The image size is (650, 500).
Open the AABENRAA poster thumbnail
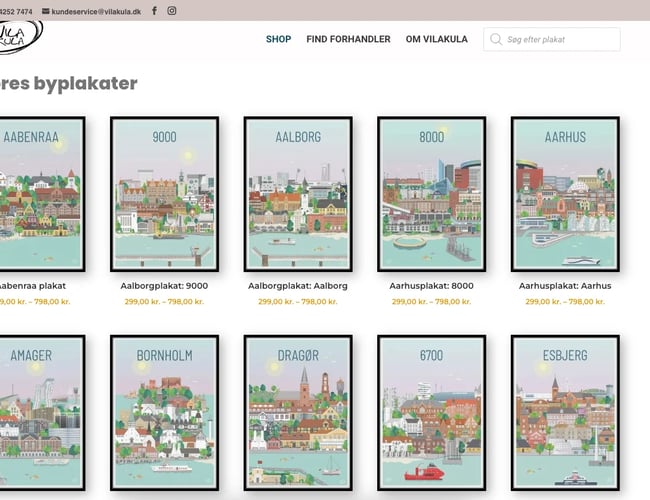tap(41, 194)
